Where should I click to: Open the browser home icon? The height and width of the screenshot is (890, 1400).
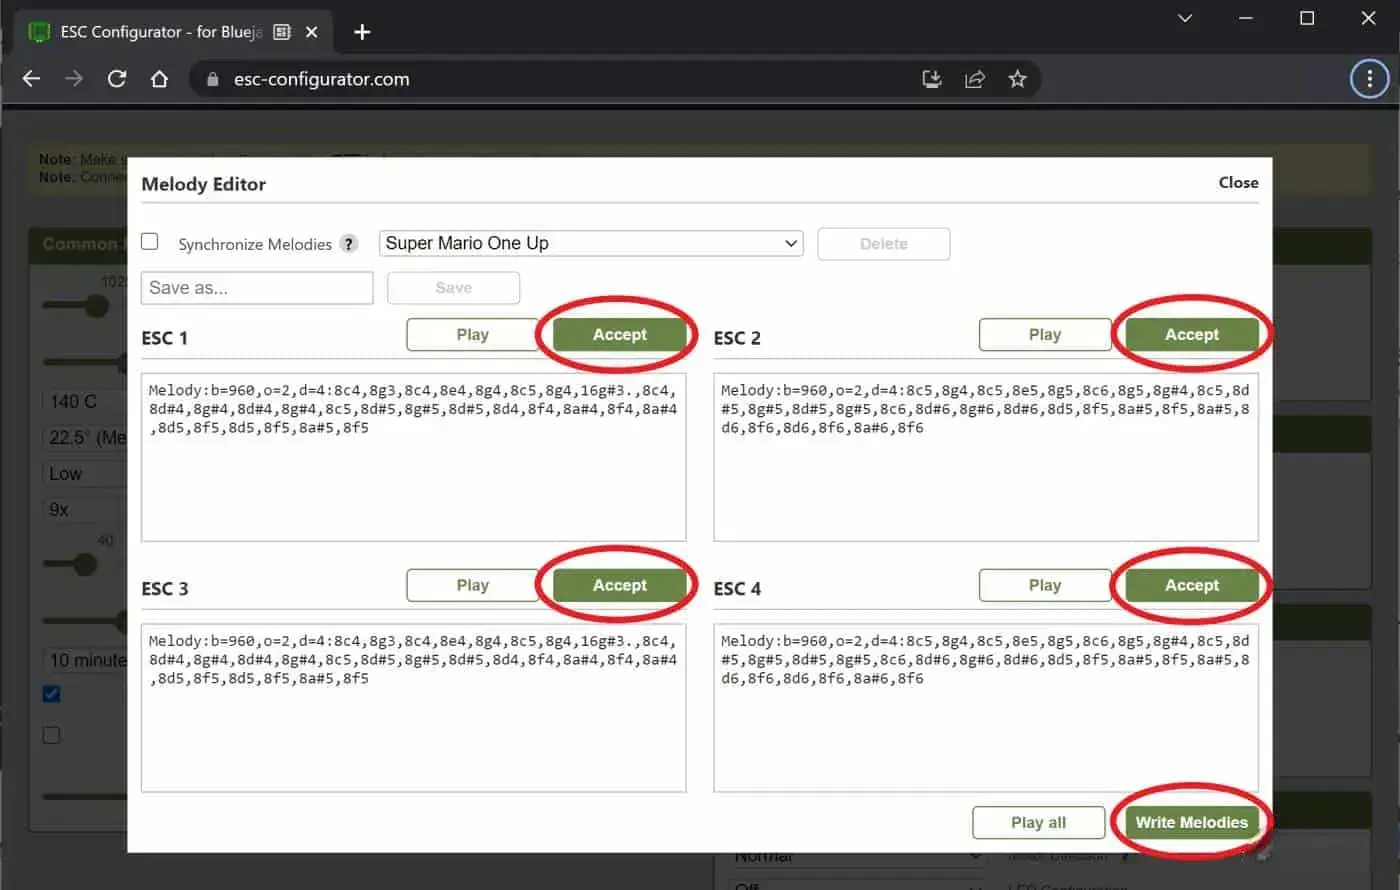159,78
